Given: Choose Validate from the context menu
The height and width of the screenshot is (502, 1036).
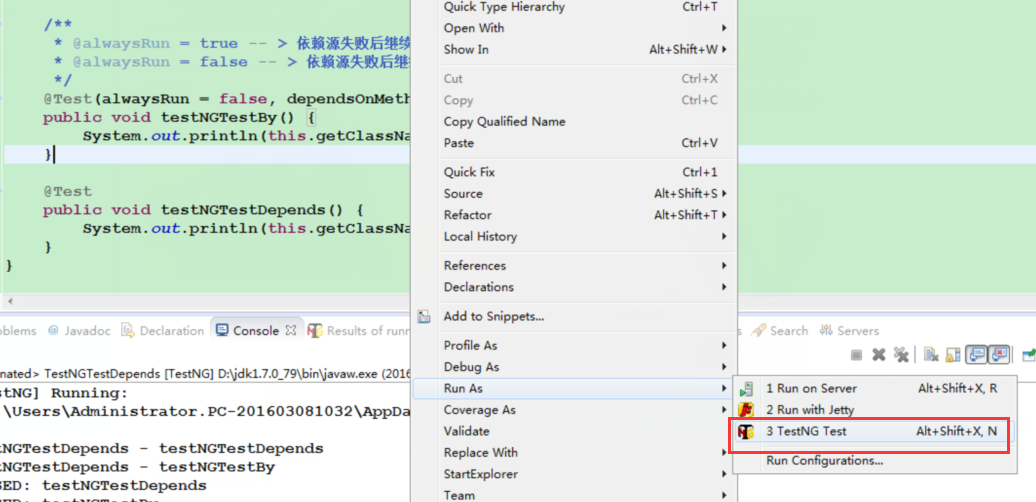Looking at the screenshot, I should [x=573, y=431].
